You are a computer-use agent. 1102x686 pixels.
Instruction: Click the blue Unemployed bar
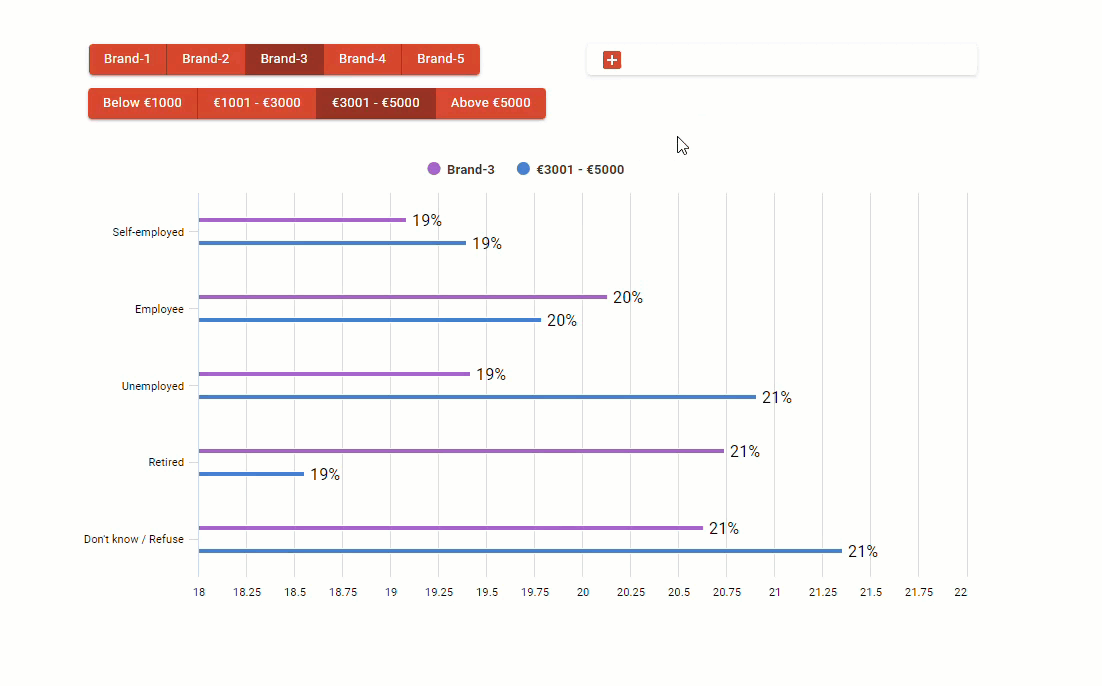(477, 397)
